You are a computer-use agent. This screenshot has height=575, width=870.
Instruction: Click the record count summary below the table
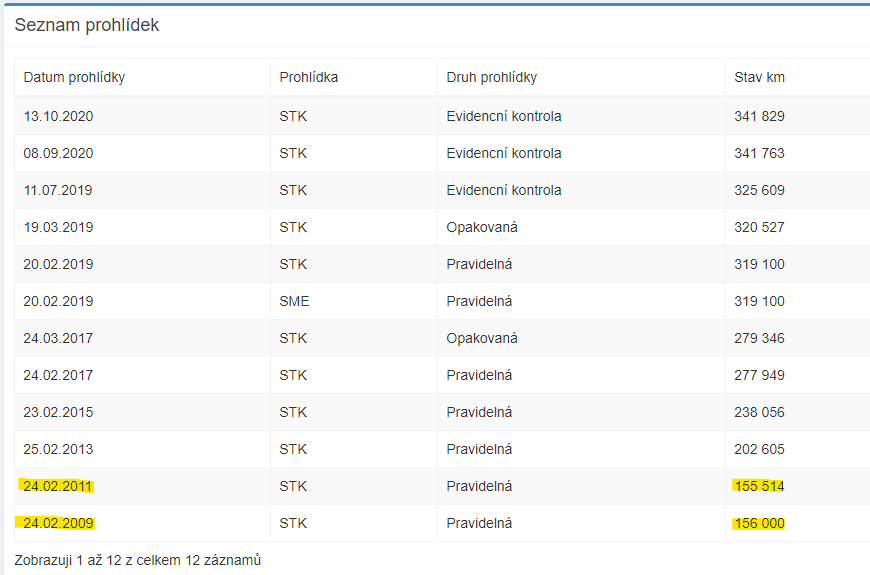pyautogui.click(x=137, y=560)
